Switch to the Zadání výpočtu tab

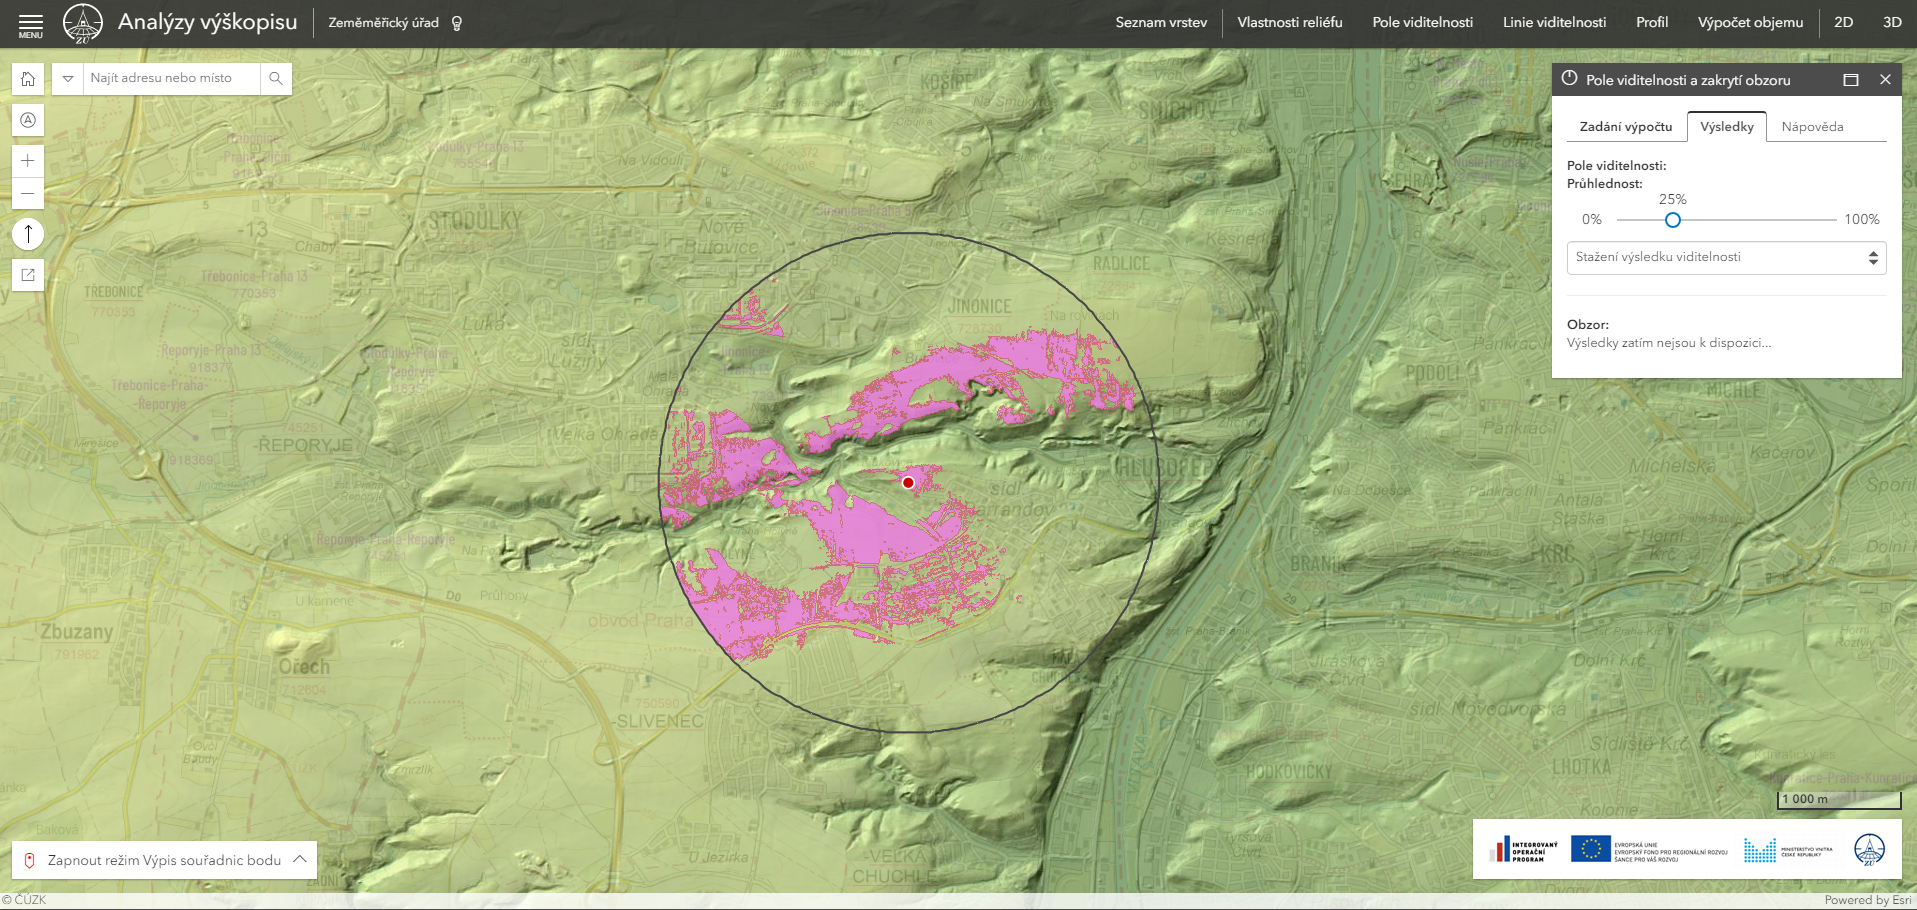1625,127
